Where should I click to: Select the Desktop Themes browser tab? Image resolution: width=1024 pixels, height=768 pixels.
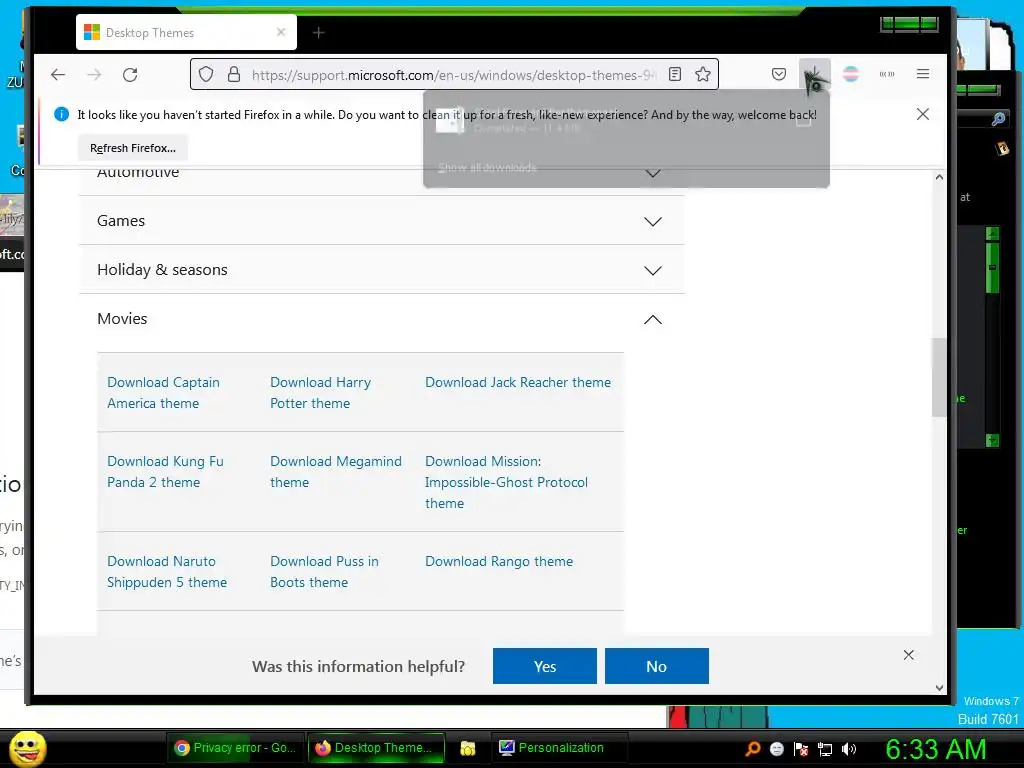186,33
